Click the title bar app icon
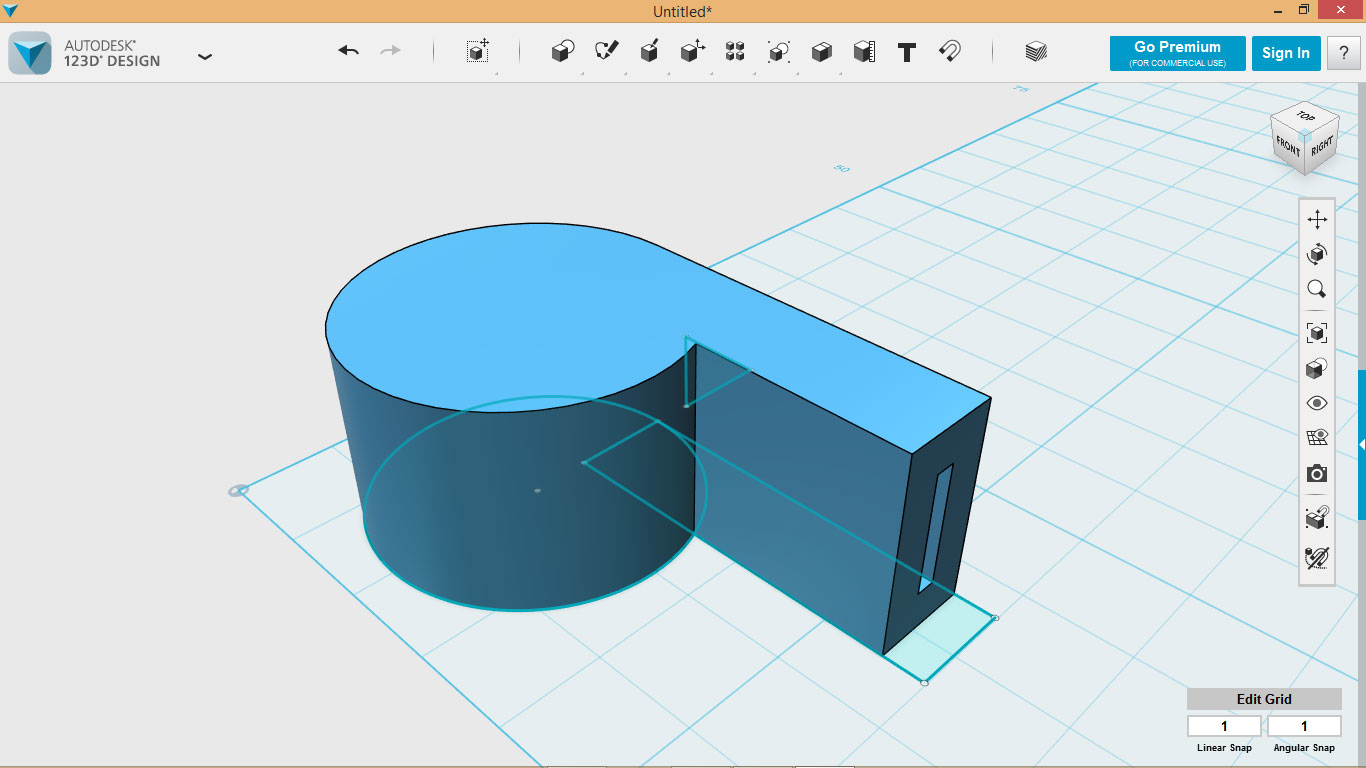 [11, 10]
